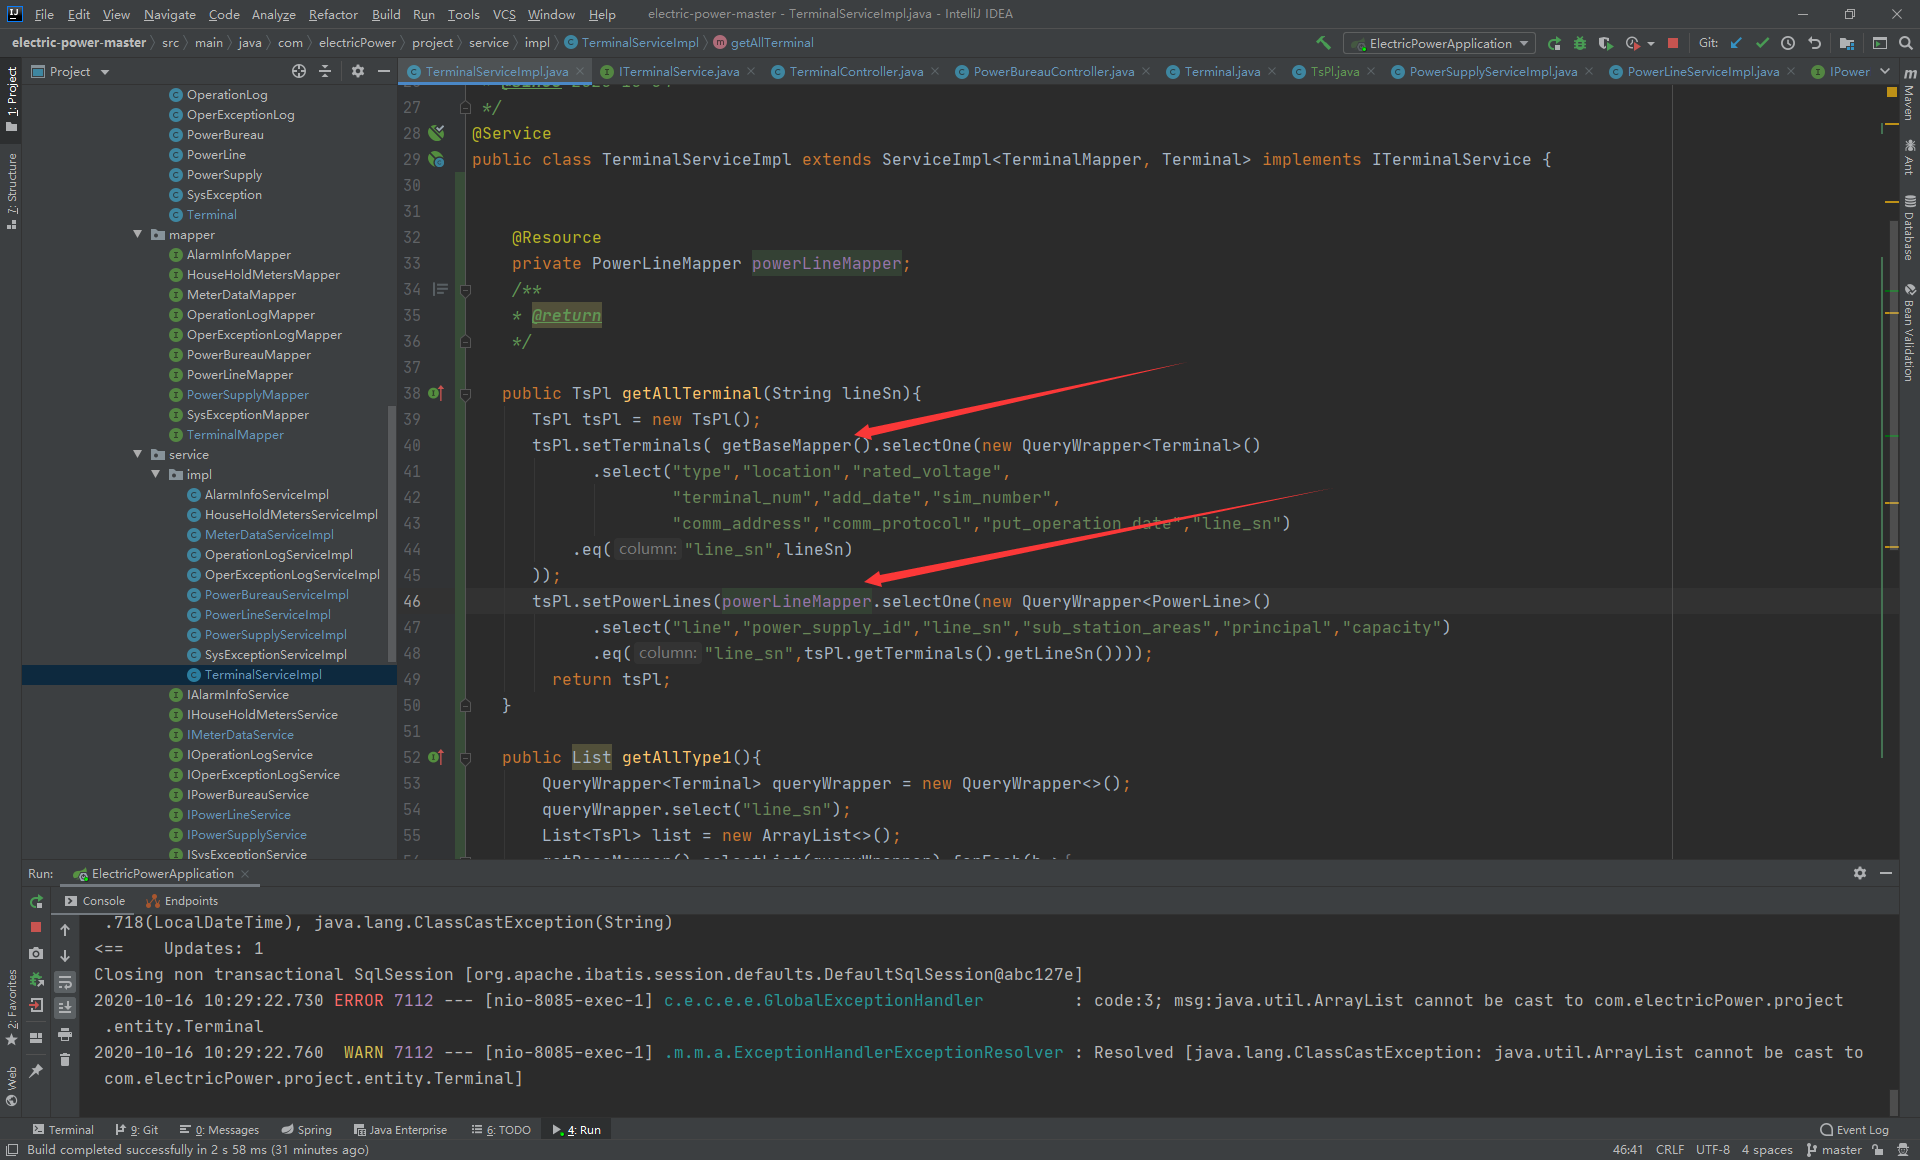Click the Exit arrow icon in the Run panel
The image size is (1920, 1160).
click(36, 1005)
